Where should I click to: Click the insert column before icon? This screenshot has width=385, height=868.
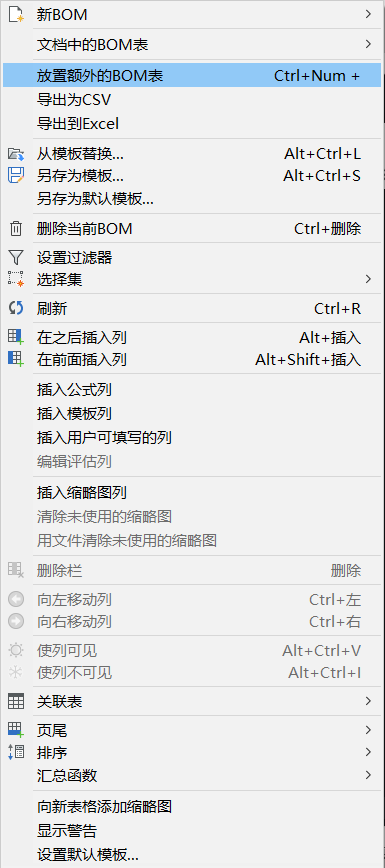pyautogui.click(x=16, y=359)
